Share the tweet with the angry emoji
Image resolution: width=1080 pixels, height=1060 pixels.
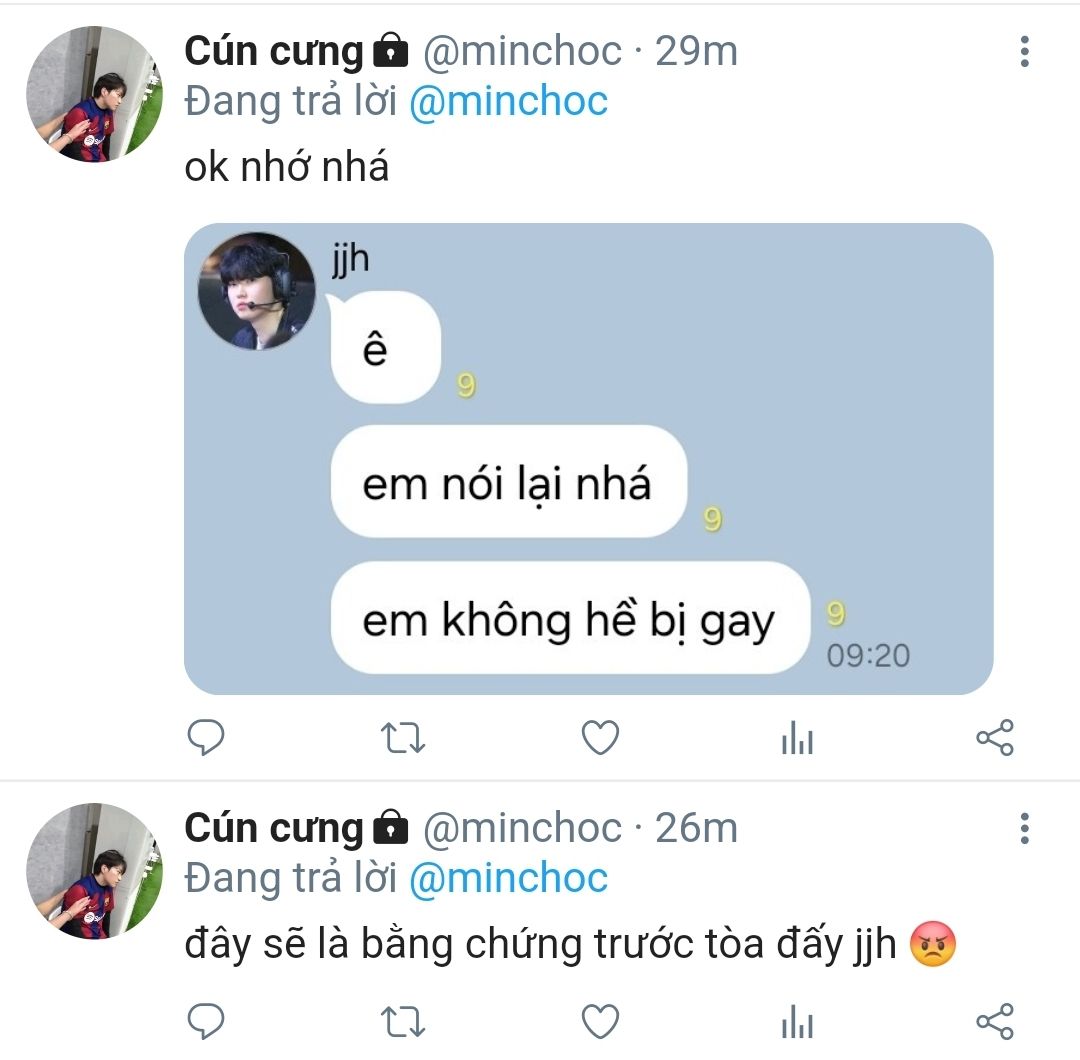tap(995, 1021)
